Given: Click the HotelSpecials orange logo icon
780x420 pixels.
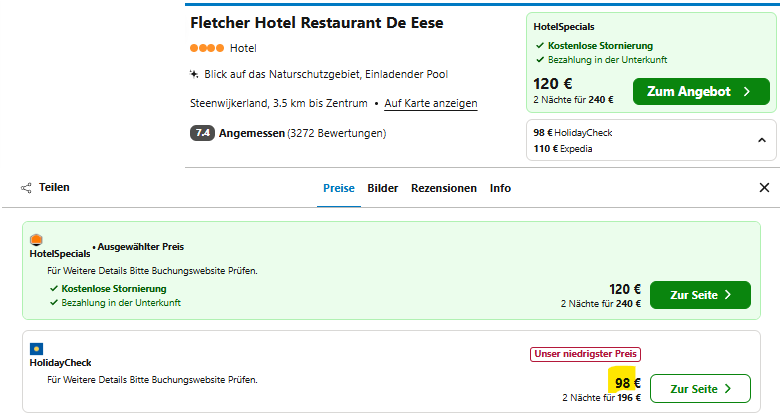Looking at the screenshot, I should pyautogui.click(x=36, y=240).
